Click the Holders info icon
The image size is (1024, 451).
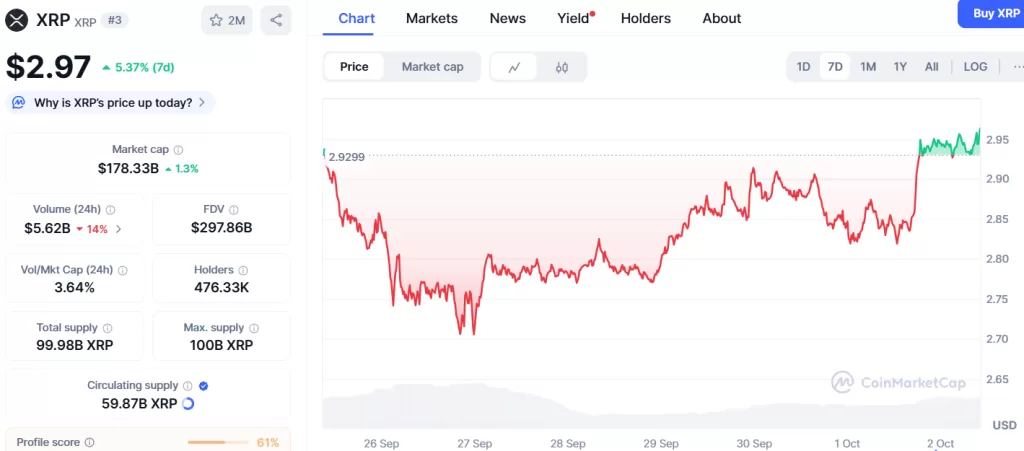[244, 270]
